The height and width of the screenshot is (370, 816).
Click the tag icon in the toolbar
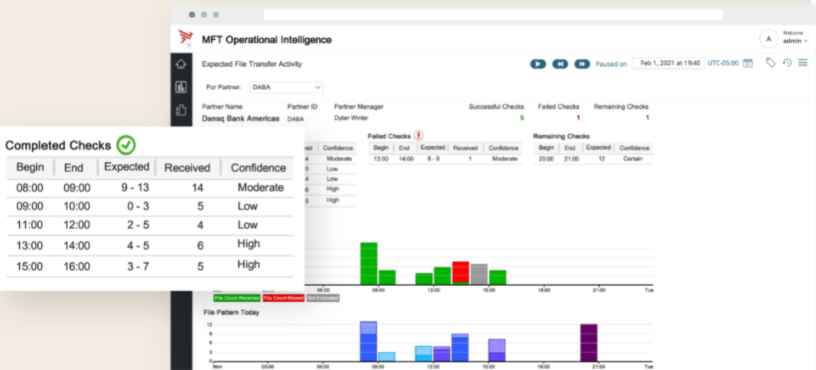pos(770,62)
